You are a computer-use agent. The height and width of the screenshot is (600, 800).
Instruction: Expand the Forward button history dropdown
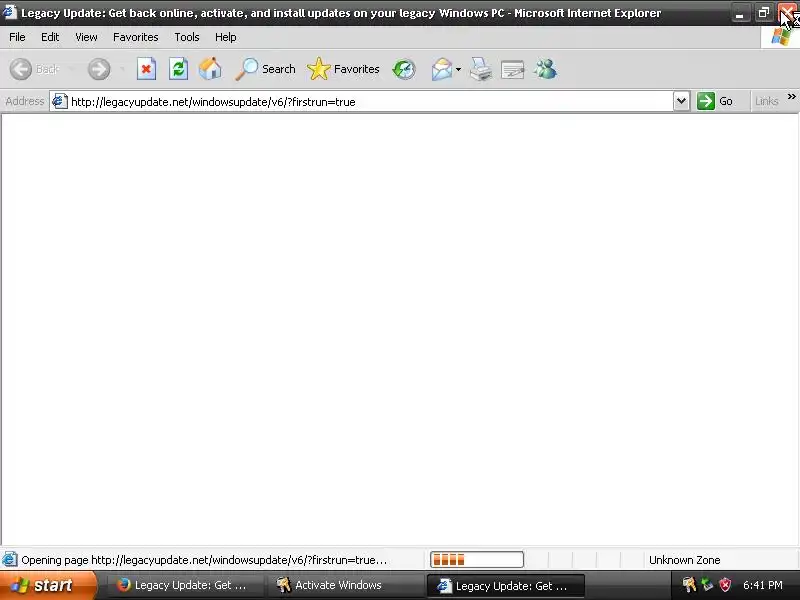[x=122, y=69]
